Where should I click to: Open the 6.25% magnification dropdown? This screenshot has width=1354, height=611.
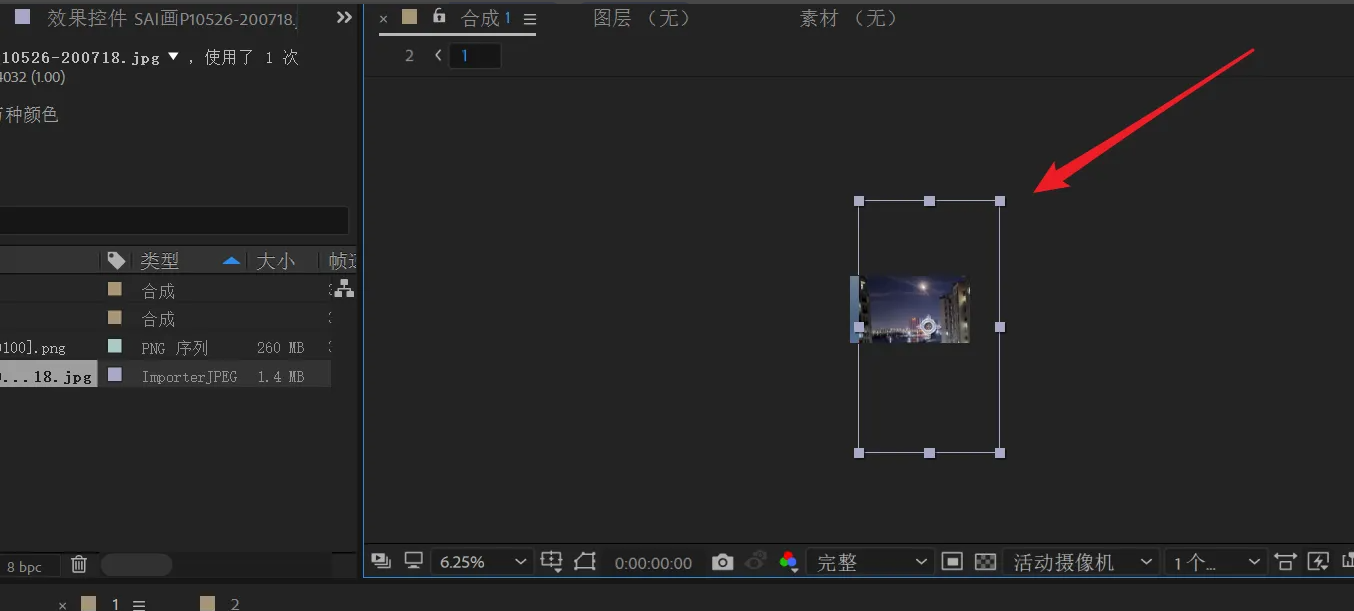pyautogui.click(x=480, y=562)
